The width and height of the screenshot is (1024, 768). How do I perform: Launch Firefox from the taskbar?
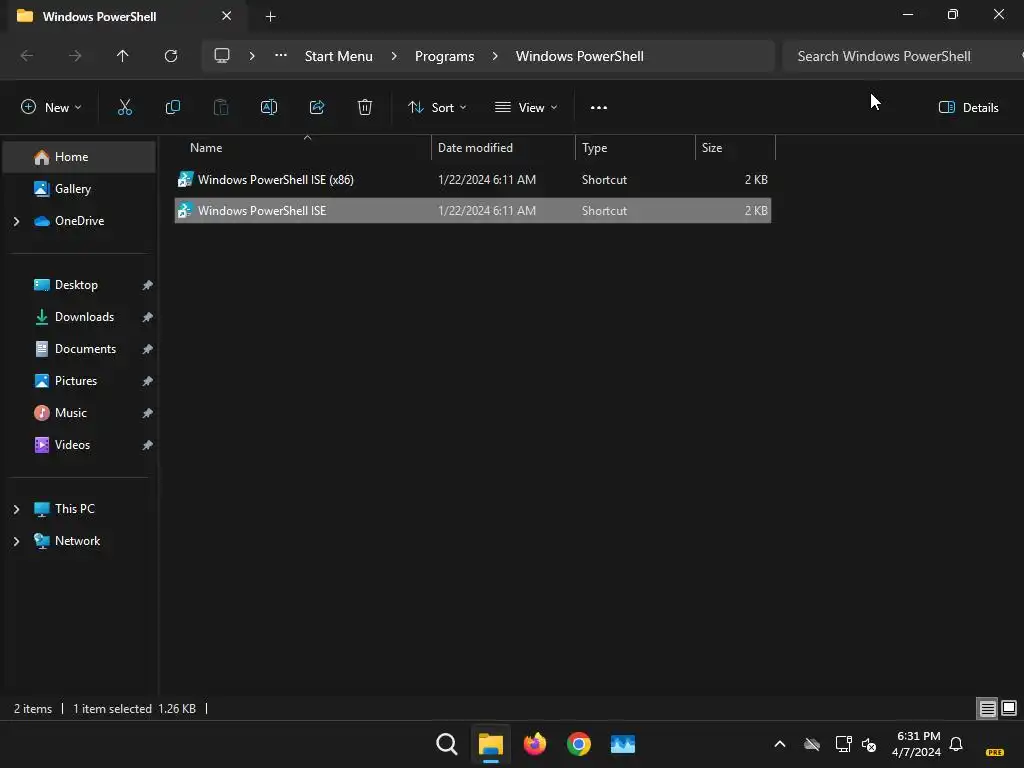[x=535, y=744]
